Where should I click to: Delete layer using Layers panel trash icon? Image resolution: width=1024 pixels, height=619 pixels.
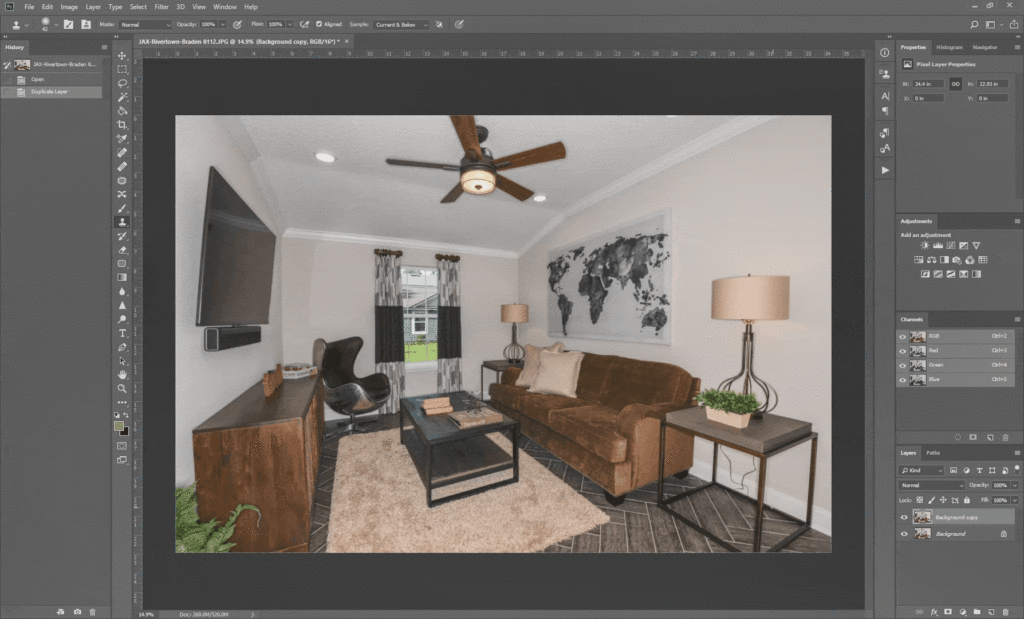click(x=1006, y=610)
